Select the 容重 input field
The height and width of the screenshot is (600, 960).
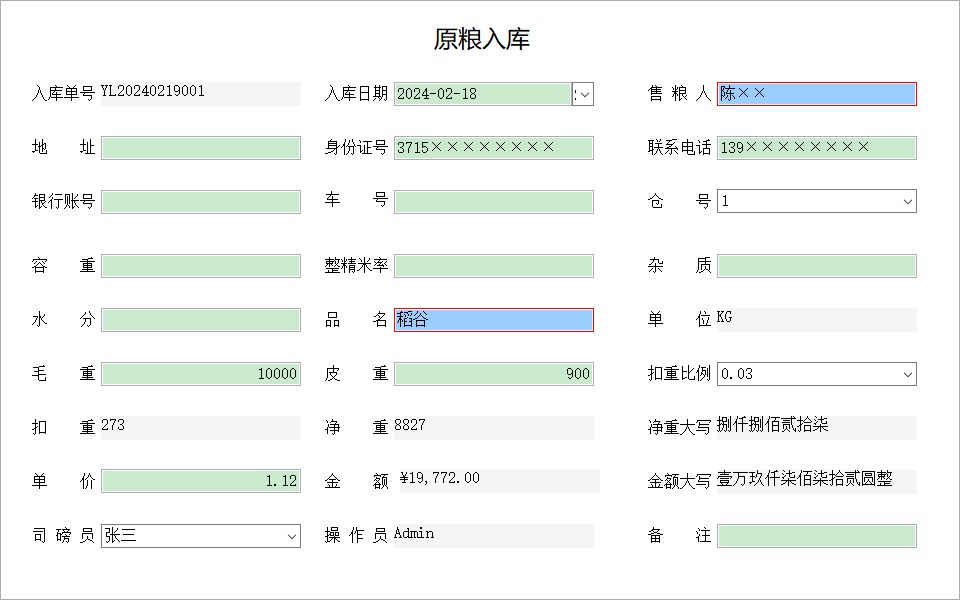(201, 266)
